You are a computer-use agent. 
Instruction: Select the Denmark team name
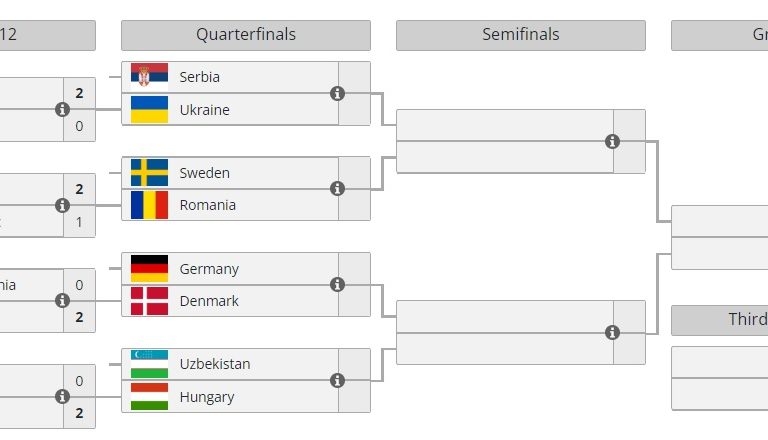pos(209,300)
